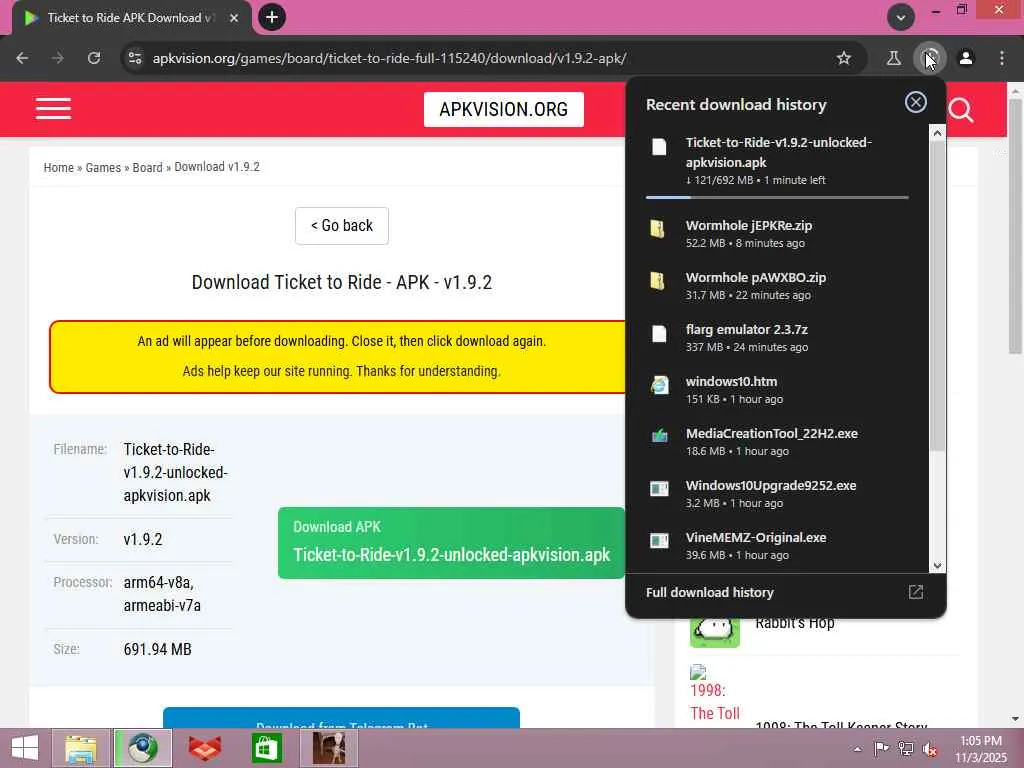Screen dimensions: 1024x768
Task: Click the flarg emulator file icon
Action: click(659, 334)
